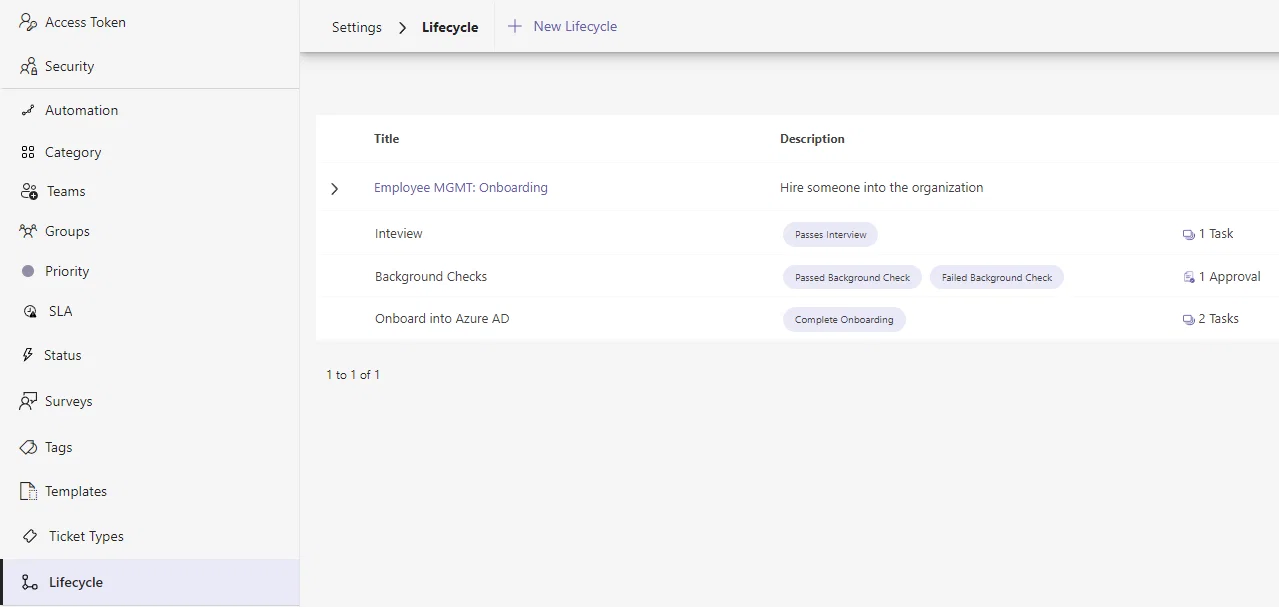Click the '2 Tasks' count text
Image resolution: width=1279 pixels, height=607 pixels.
pos(1219,319)
